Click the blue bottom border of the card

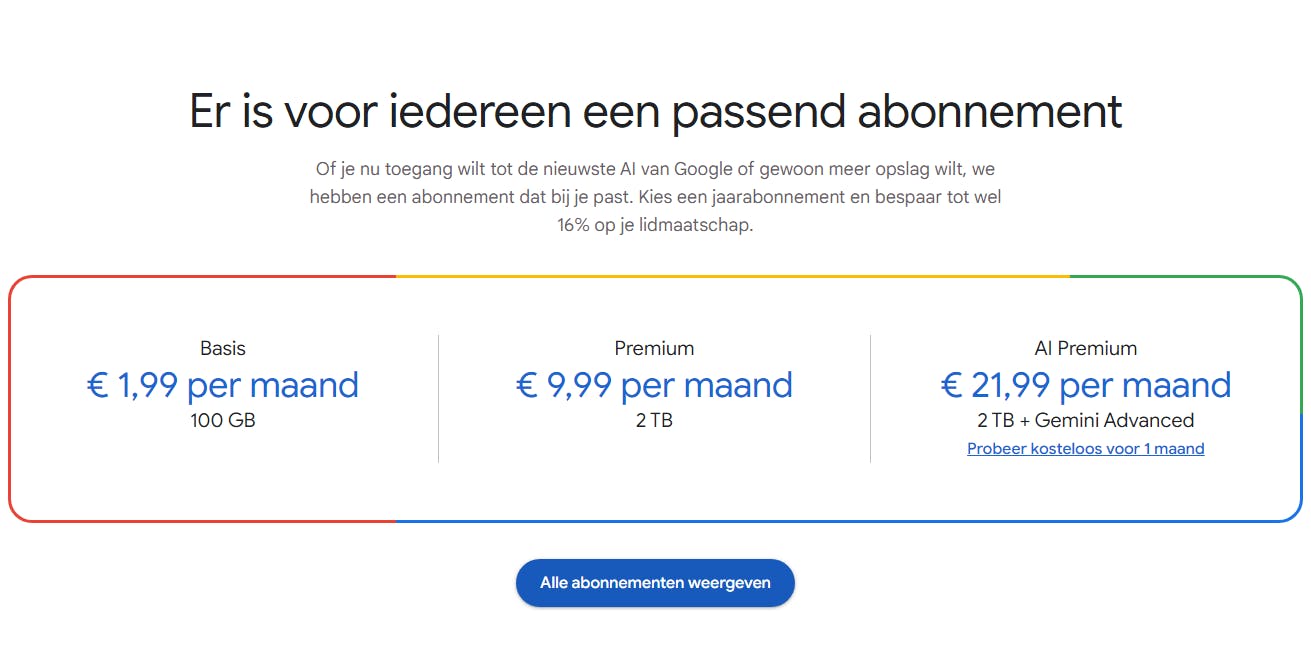pos(850,521)
